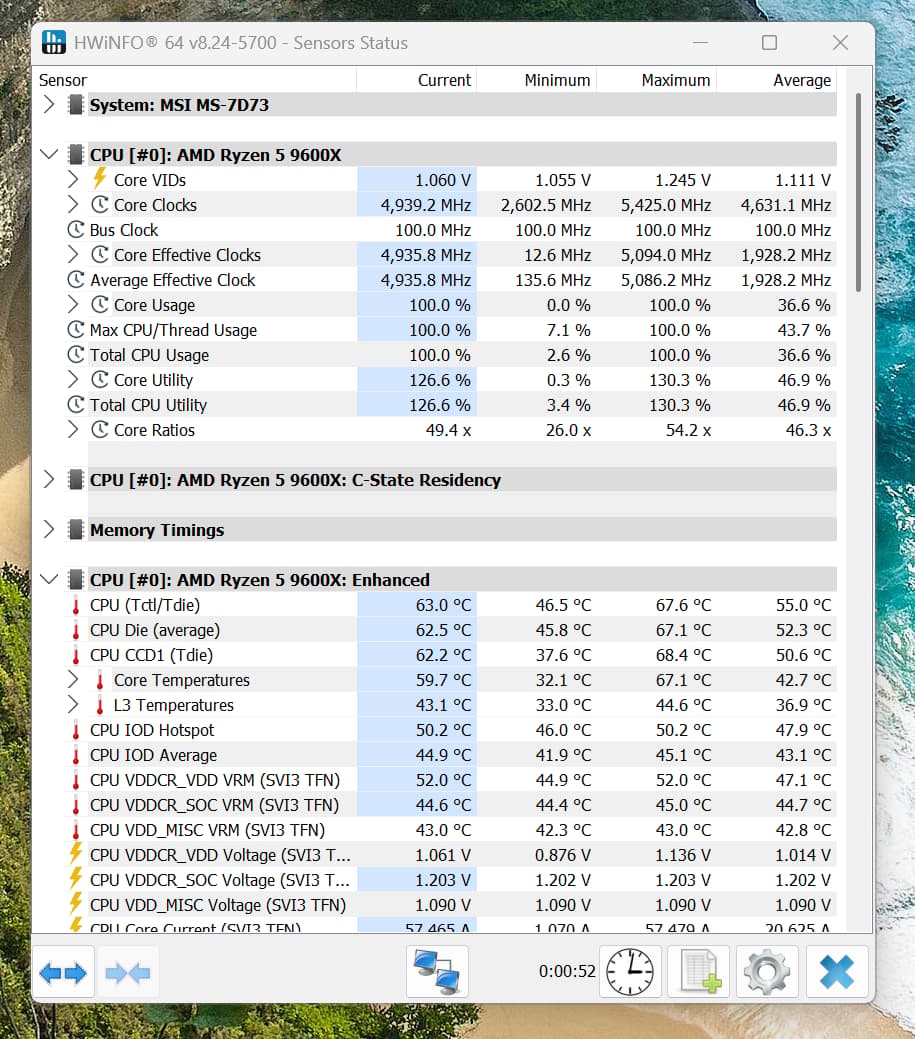Expand the Core Temperatures row

(x=73, y=680)
